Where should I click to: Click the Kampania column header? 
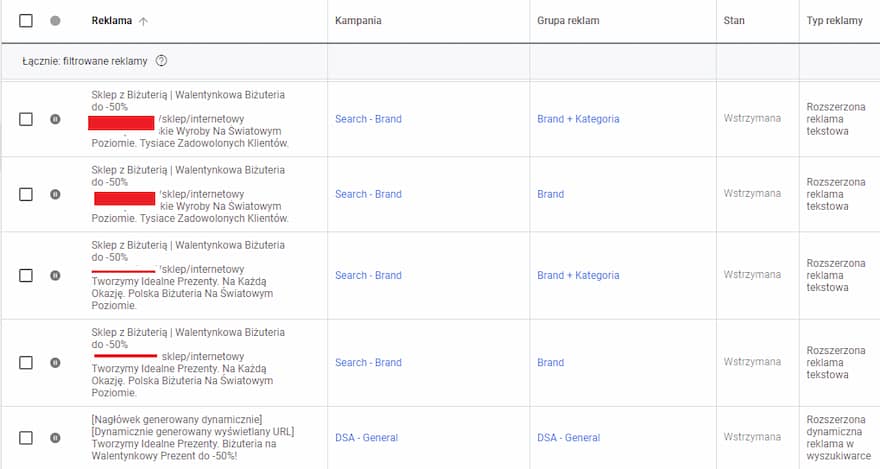point(358,21)
